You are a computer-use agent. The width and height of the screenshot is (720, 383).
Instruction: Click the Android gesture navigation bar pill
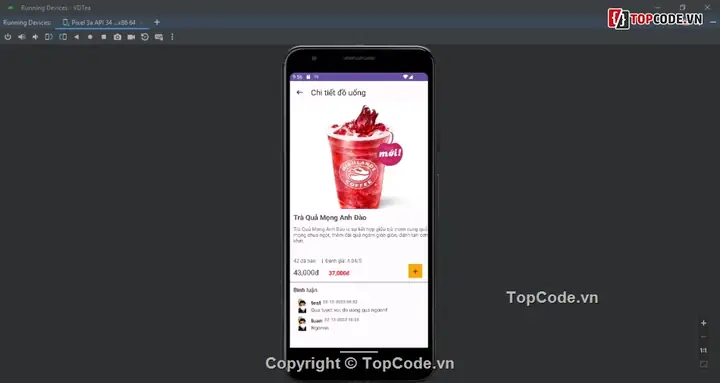[359, 352]
